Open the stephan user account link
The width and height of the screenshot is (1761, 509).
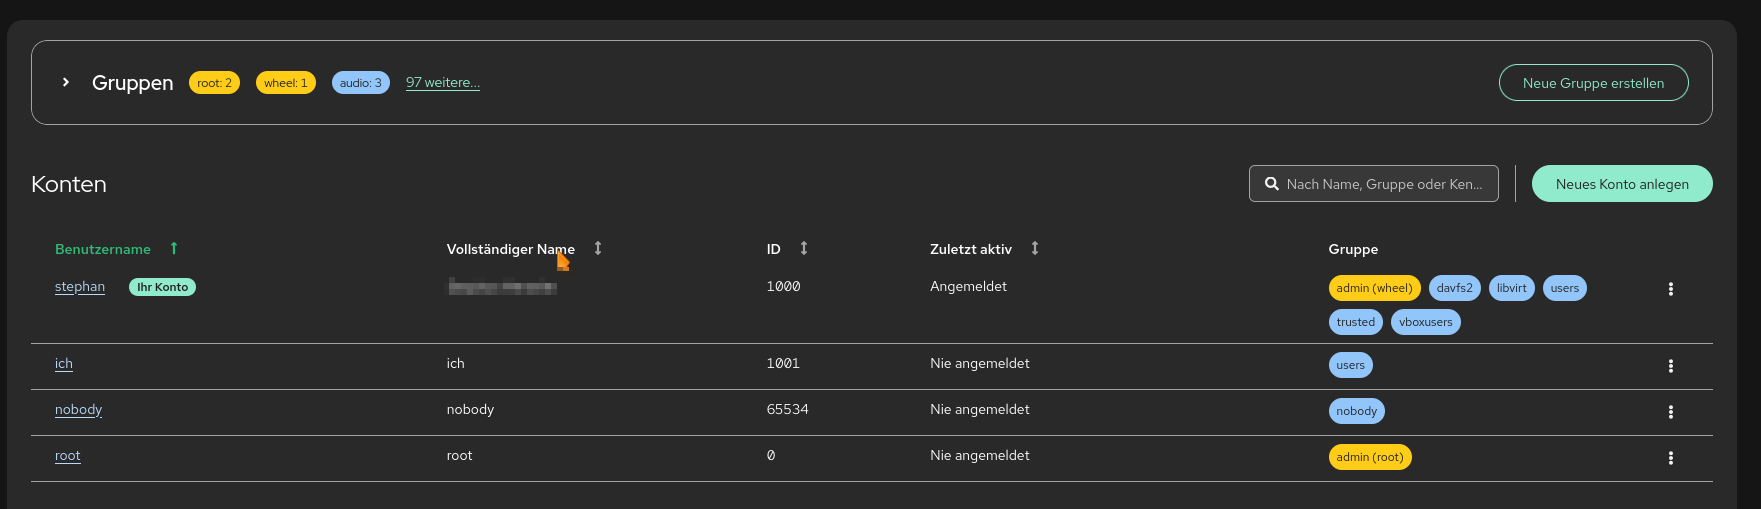[x=80, y=287]
